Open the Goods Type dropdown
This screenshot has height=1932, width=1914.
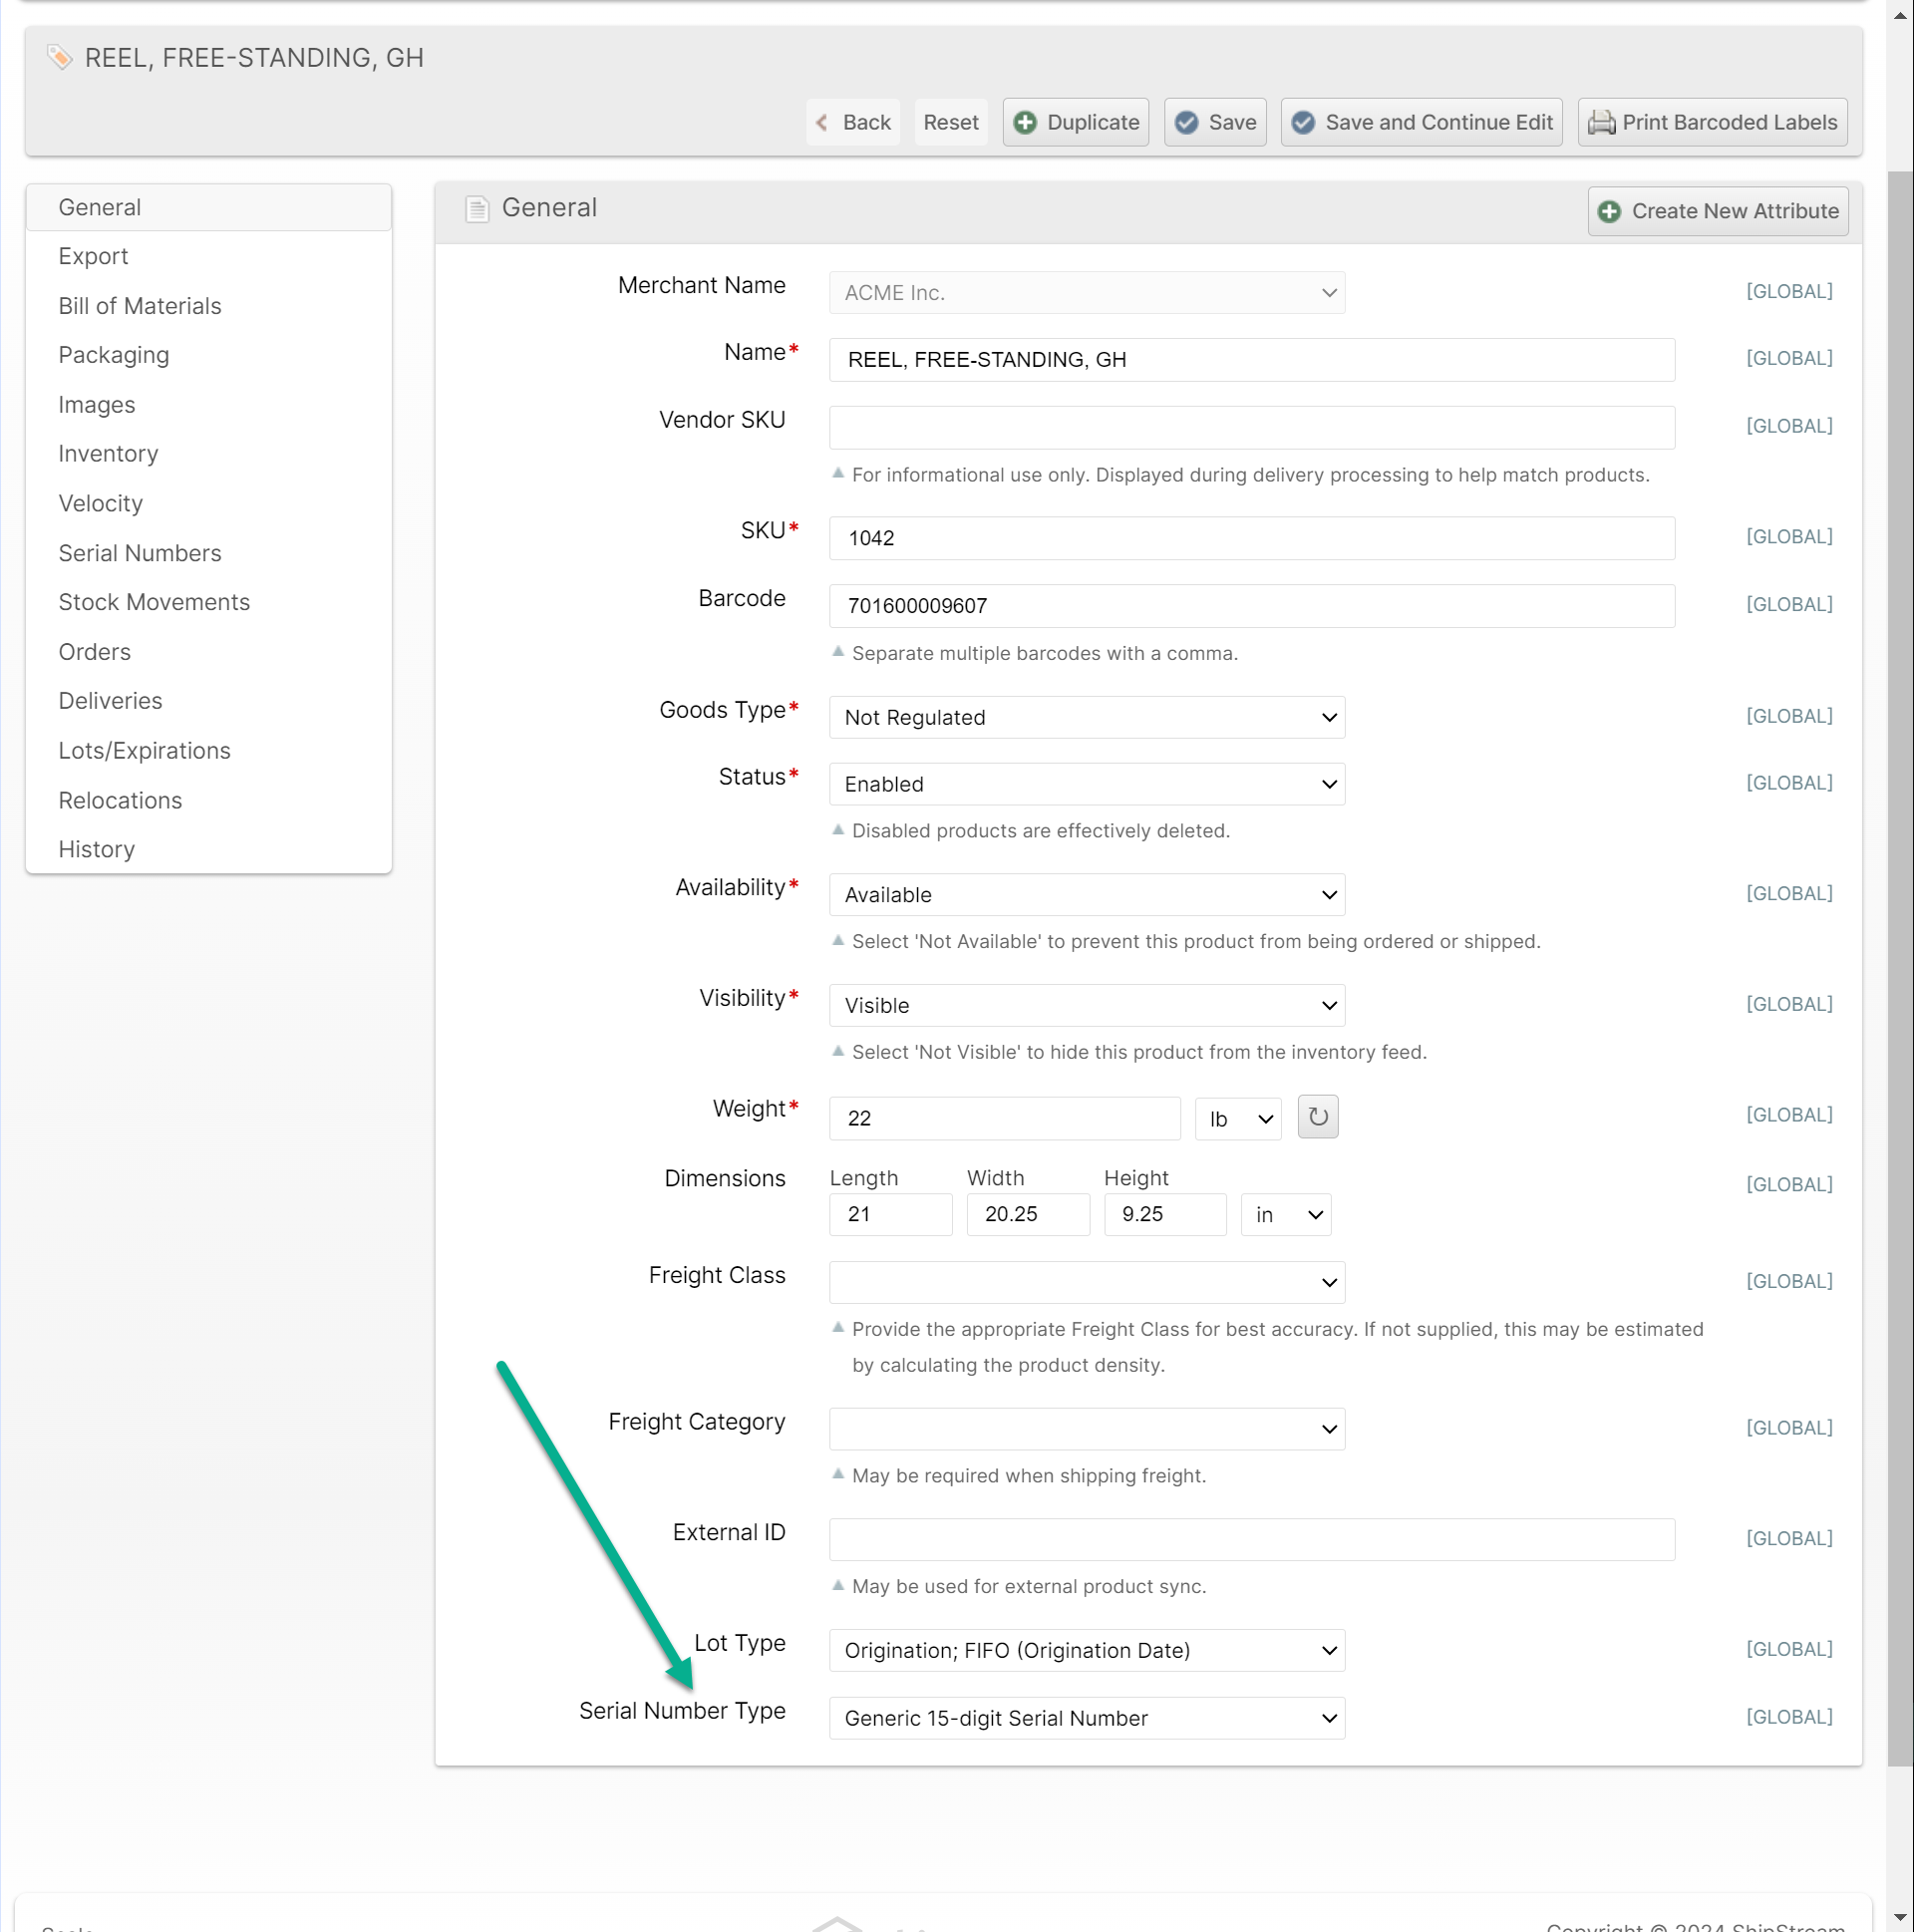[1086, 717]
